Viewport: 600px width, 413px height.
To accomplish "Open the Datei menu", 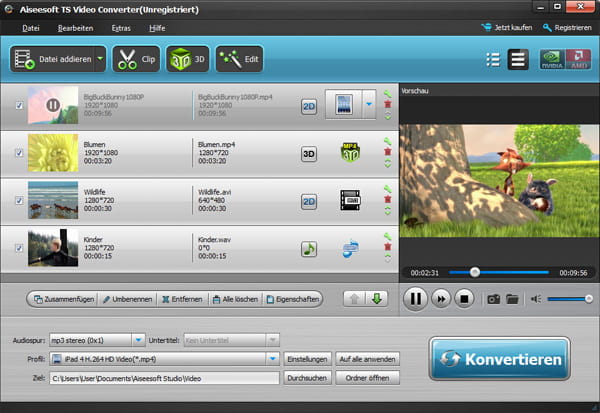I will point(31,28).
